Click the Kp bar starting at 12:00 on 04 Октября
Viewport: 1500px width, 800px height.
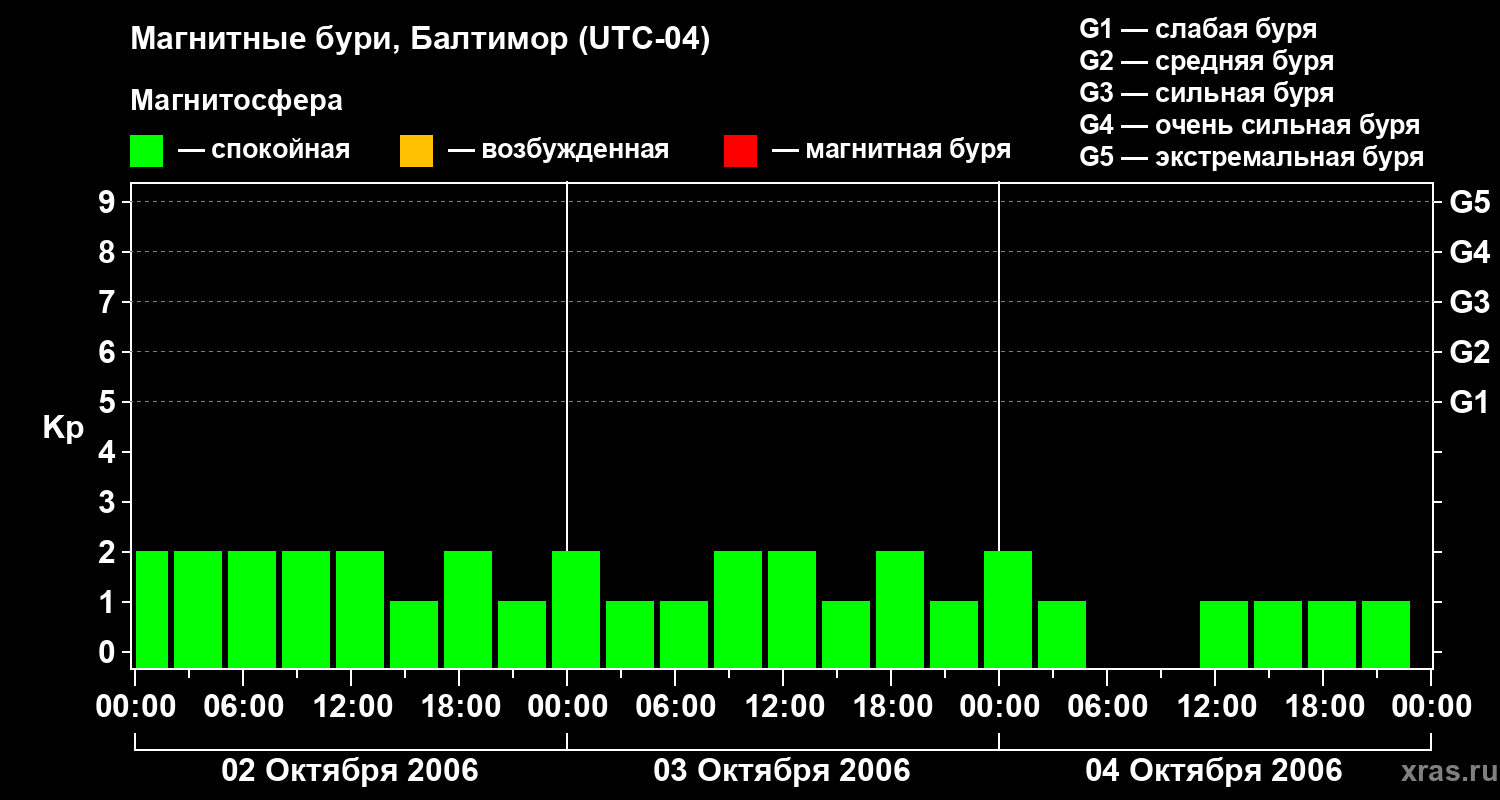[x=1224, y=634]
